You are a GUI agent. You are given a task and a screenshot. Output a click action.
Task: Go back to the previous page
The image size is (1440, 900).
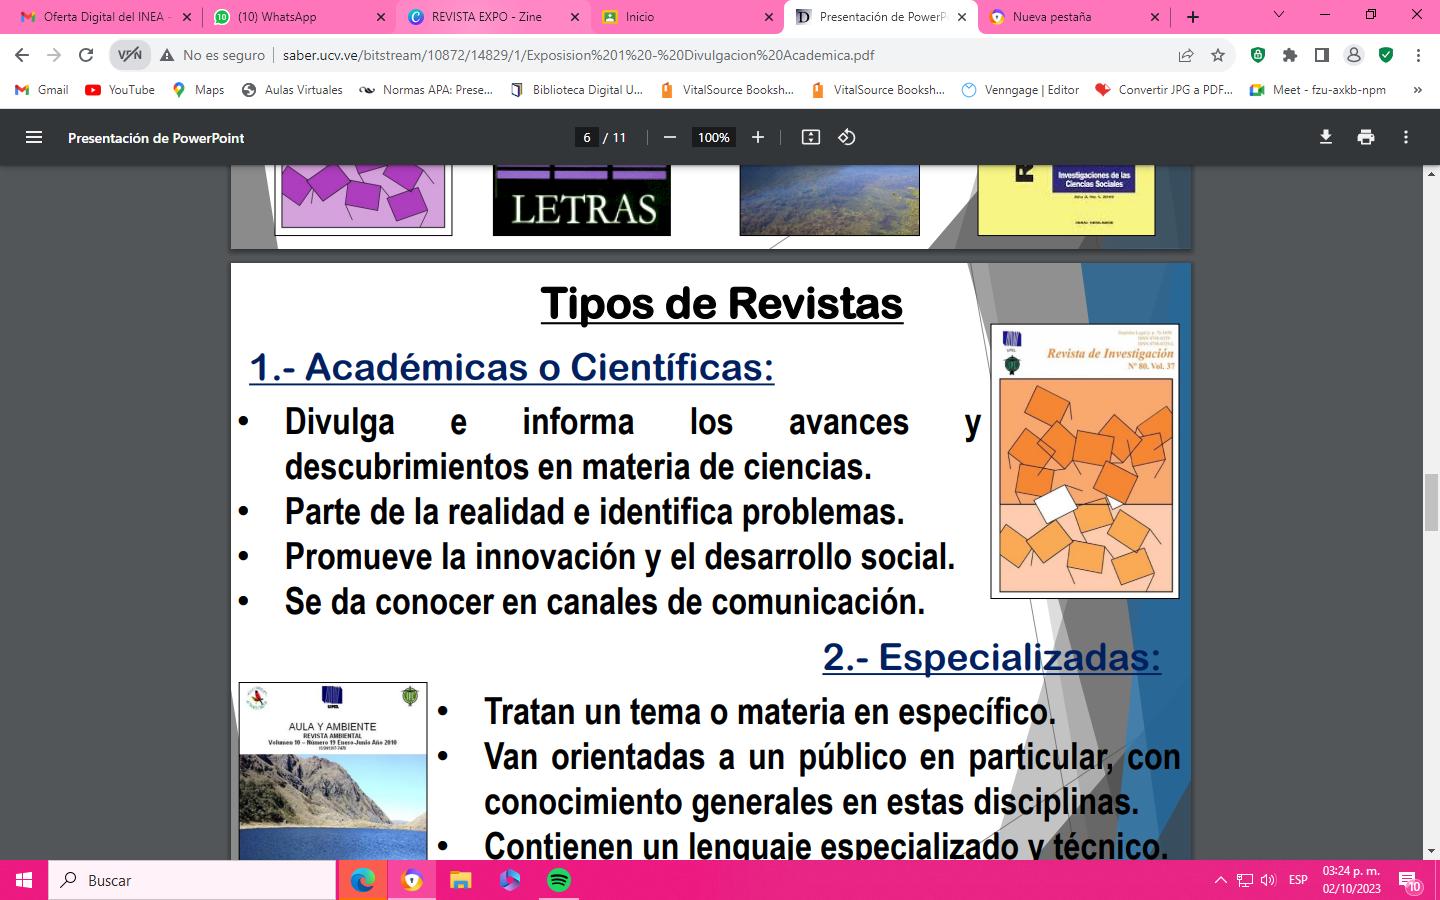coord(22,56)
